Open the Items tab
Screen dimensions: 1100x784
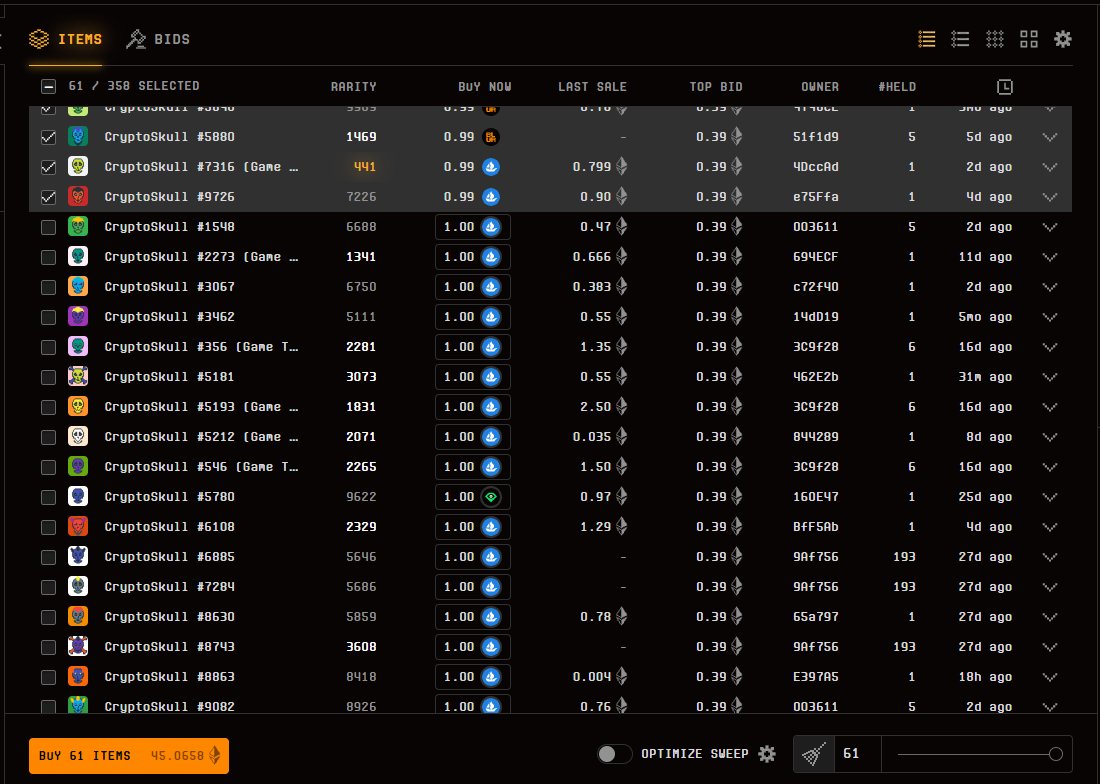(x=65, y=39)
